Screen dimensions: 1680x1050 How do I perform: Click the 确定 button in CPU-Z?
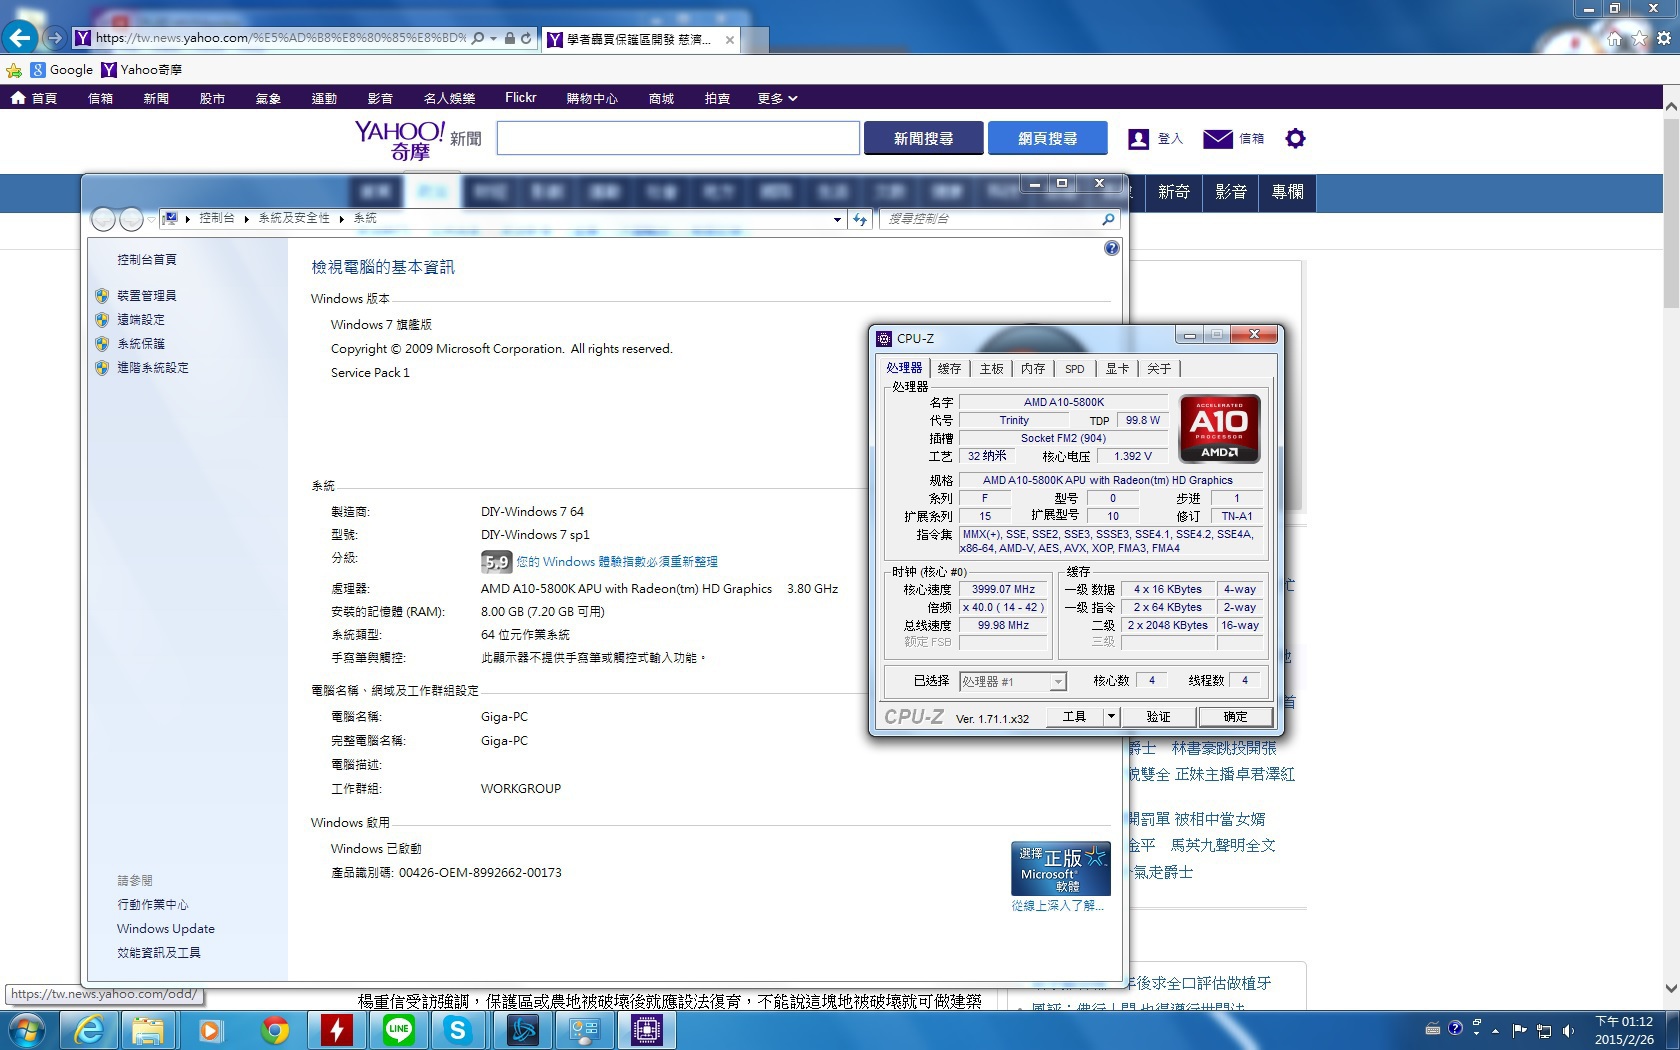(1235, 717)
